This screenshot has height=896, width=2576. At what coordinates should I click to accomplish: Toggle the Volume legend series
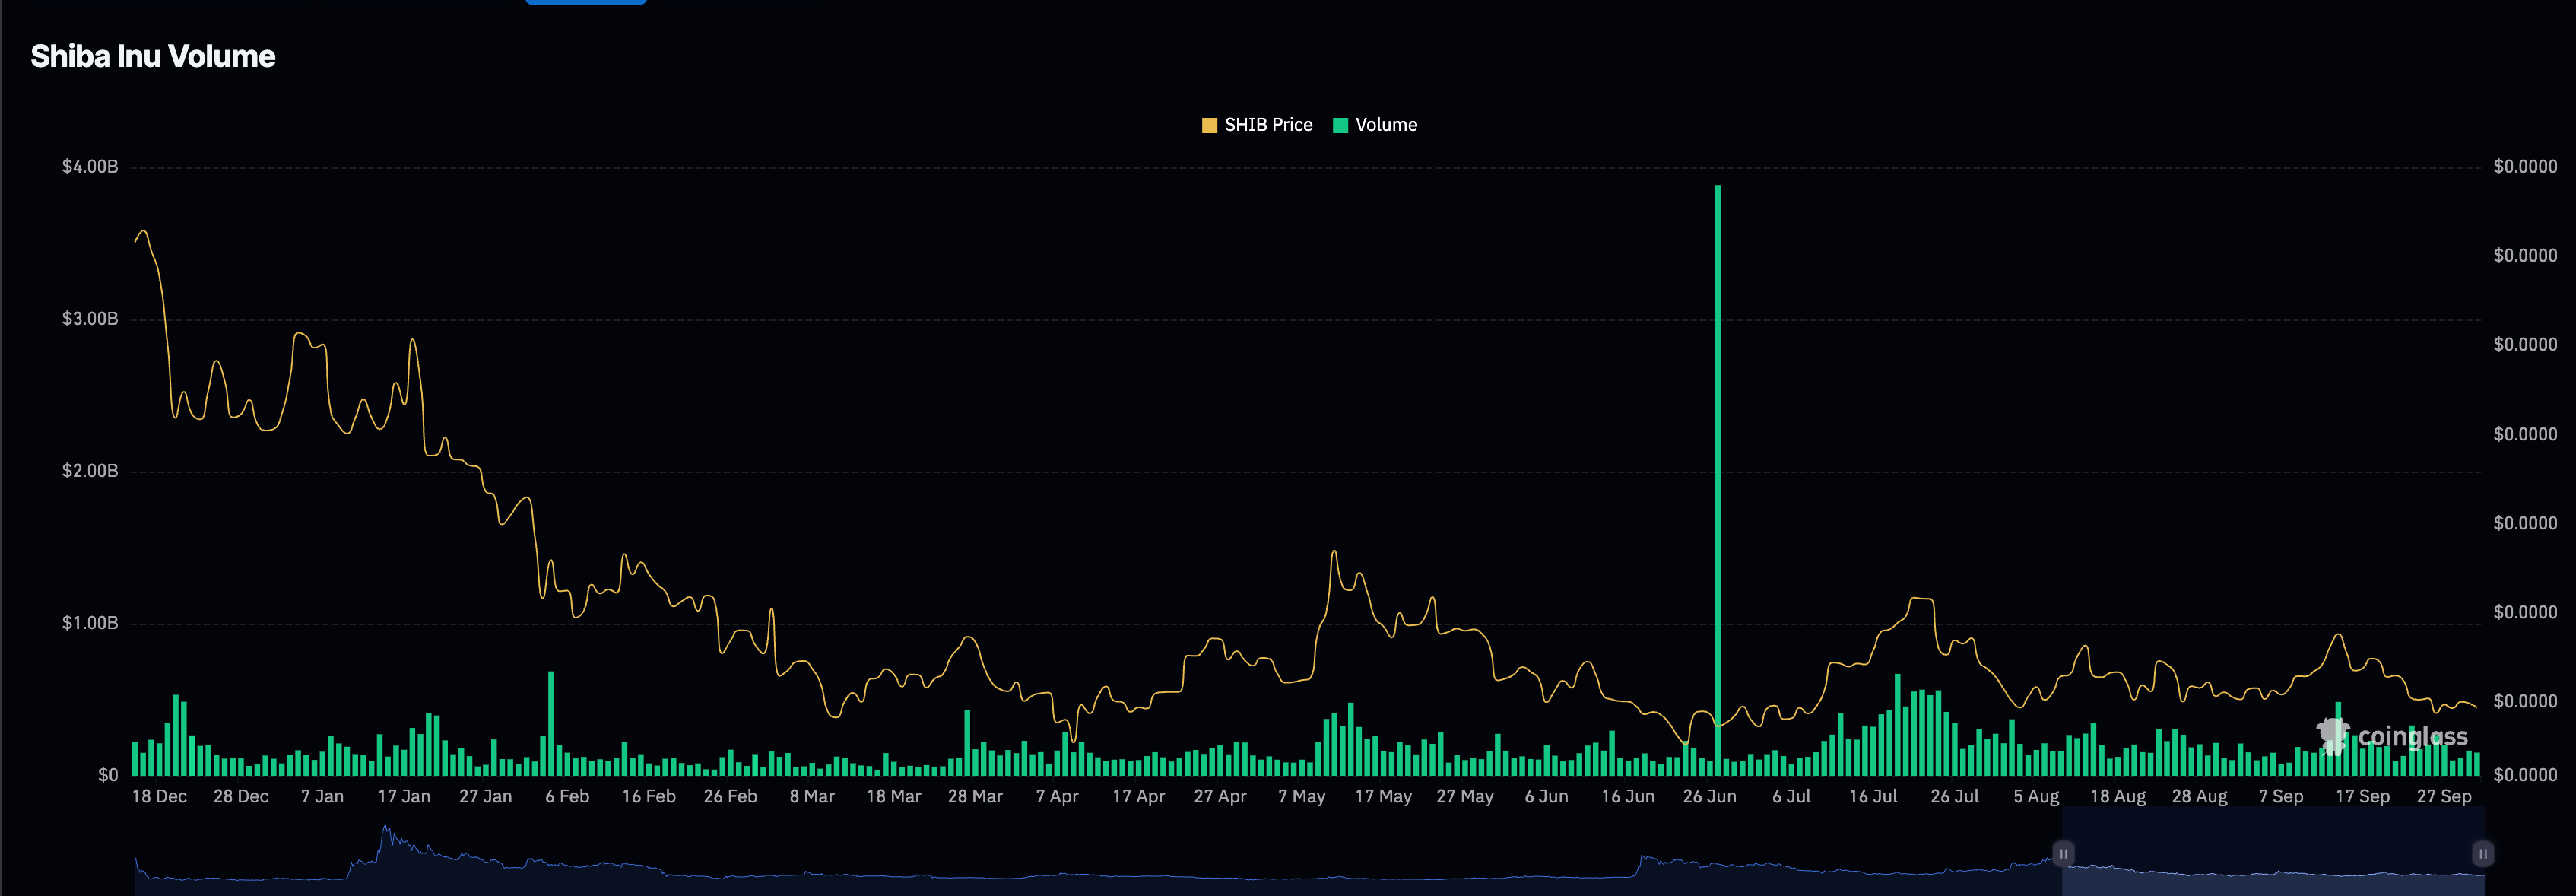[x=1385, y=125]
